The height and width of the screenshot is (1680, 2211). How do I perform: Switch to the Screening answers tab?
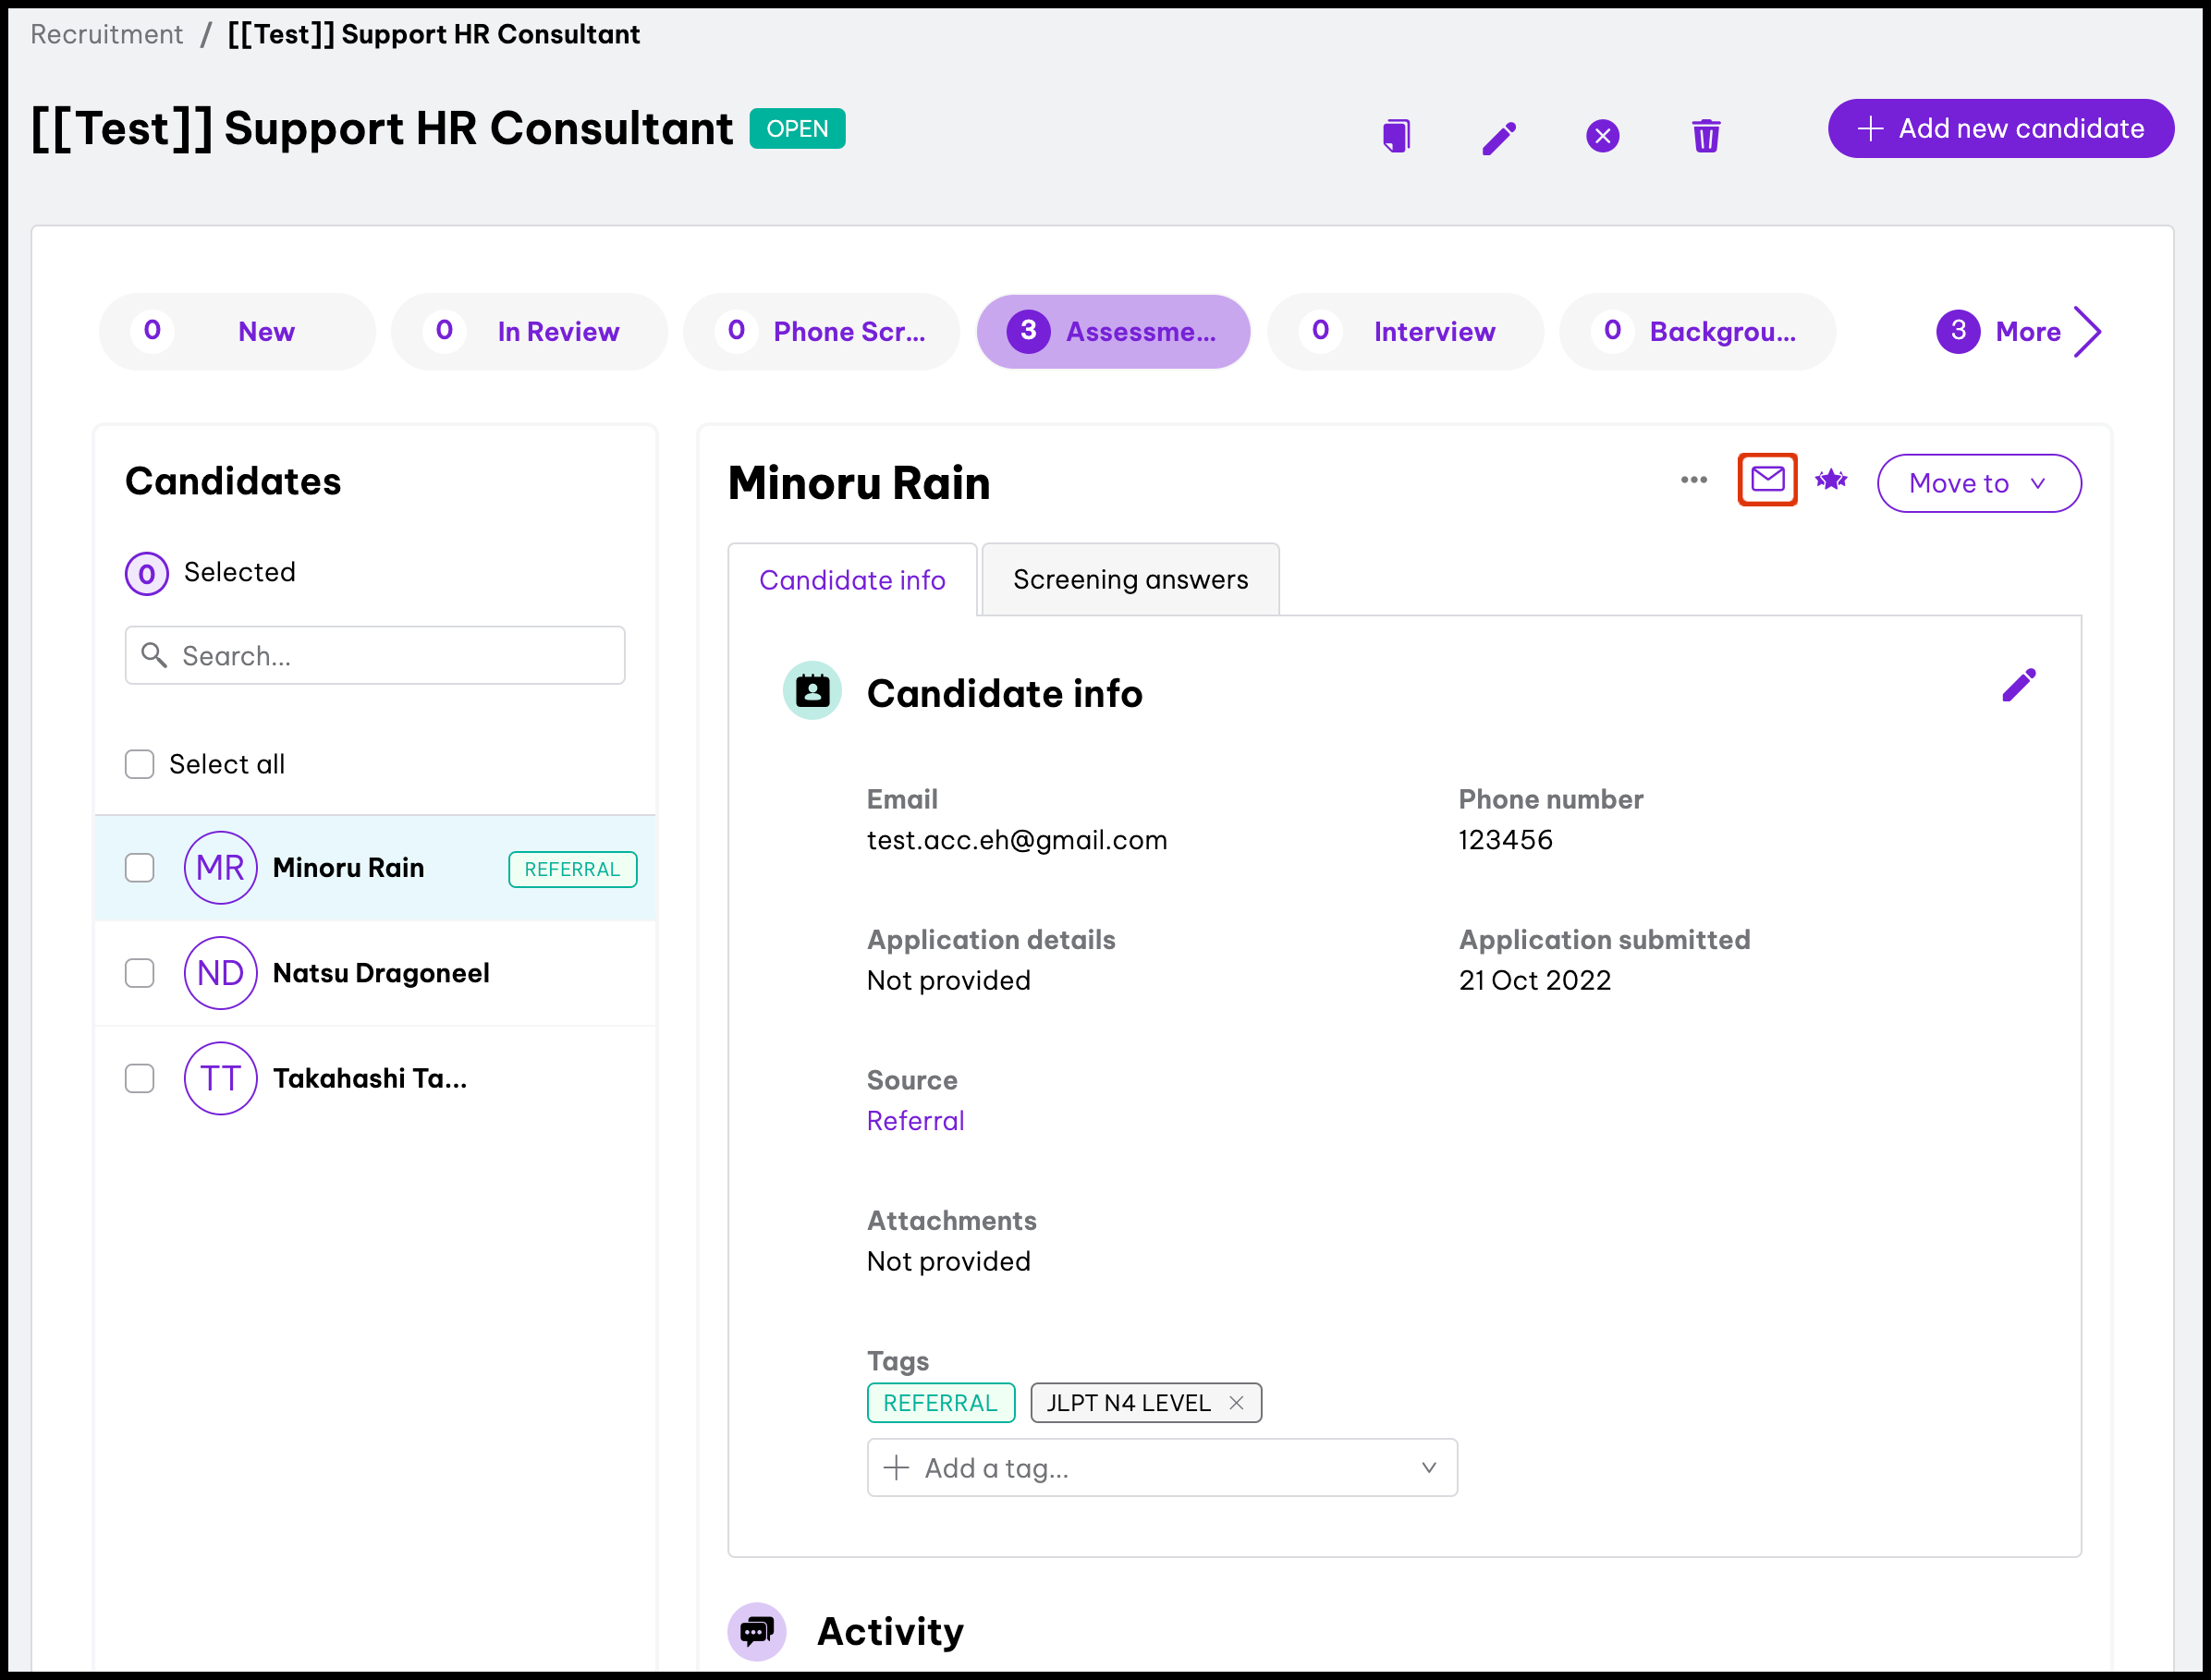click(1130, 580)
